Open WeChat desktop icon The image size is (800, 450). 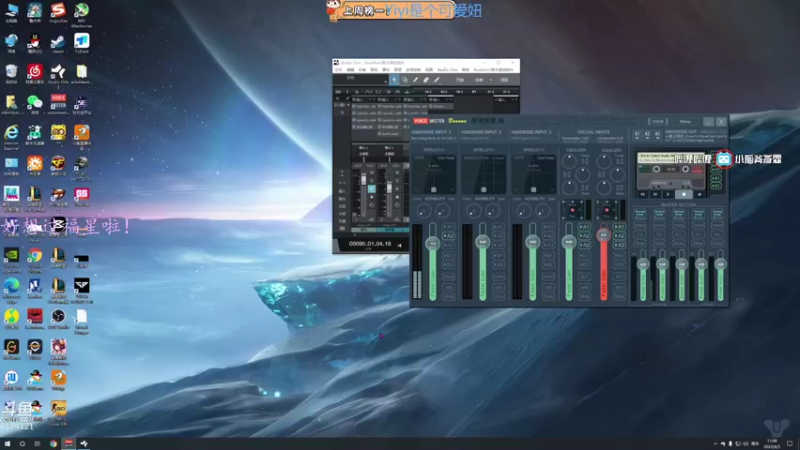coord(35,105)
